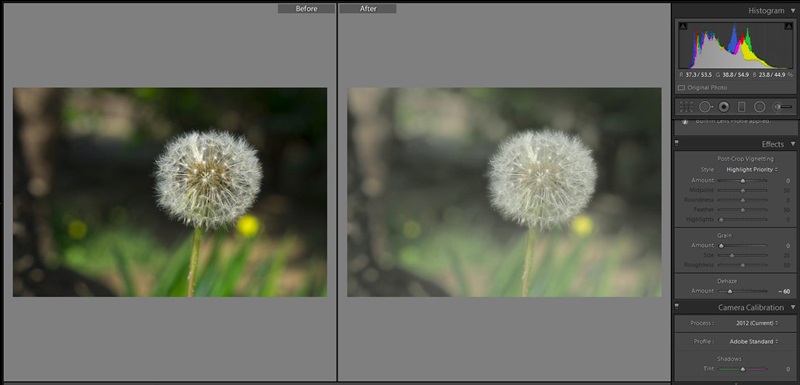Open the camera Profile dropdown
Screen dimensions: 800x385
(x=754, y=342)
